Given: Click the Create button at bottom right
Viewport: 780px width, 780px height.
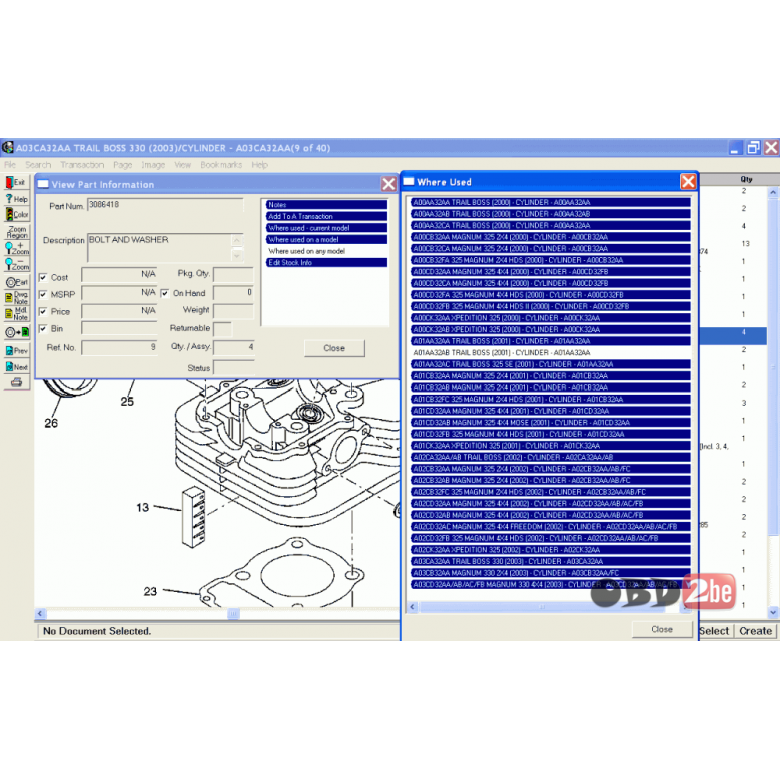Looking at the screenshot, I should (755, 631).
